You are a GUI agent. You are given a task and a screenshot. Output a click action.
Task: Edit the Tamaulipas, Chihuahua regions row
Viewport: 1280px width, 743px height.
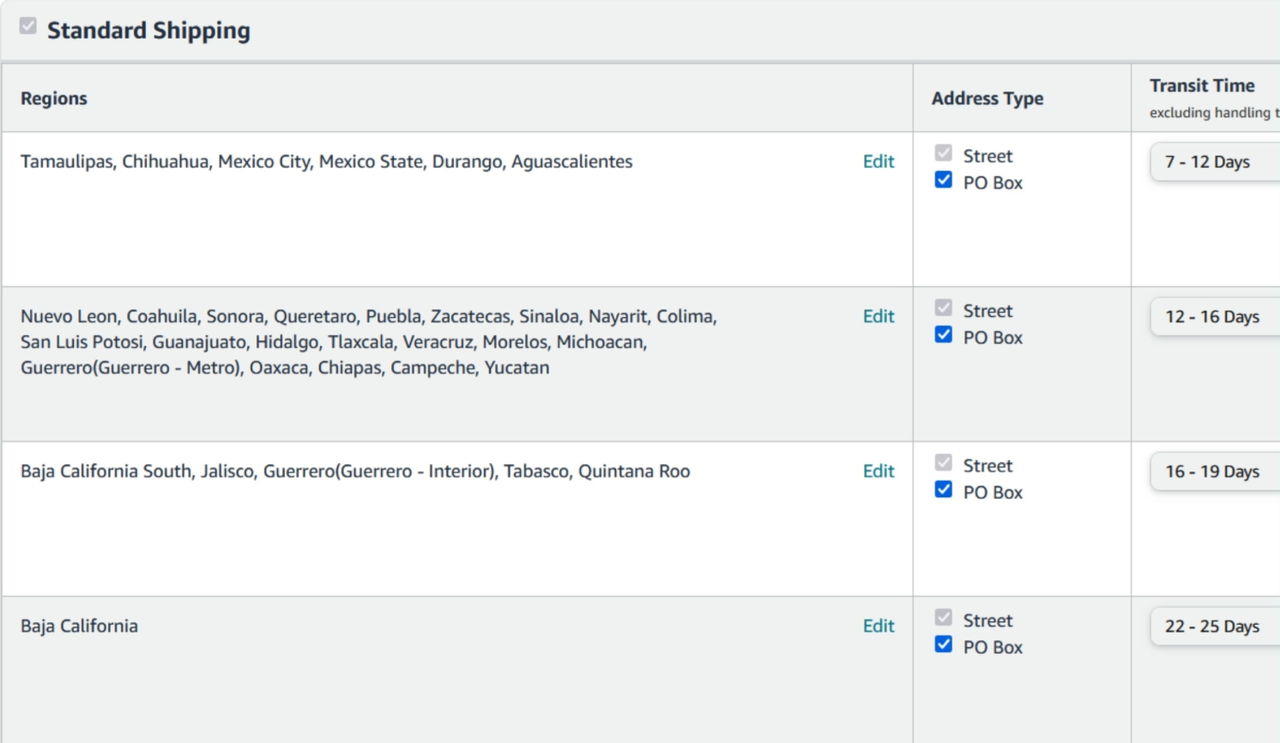878,162
